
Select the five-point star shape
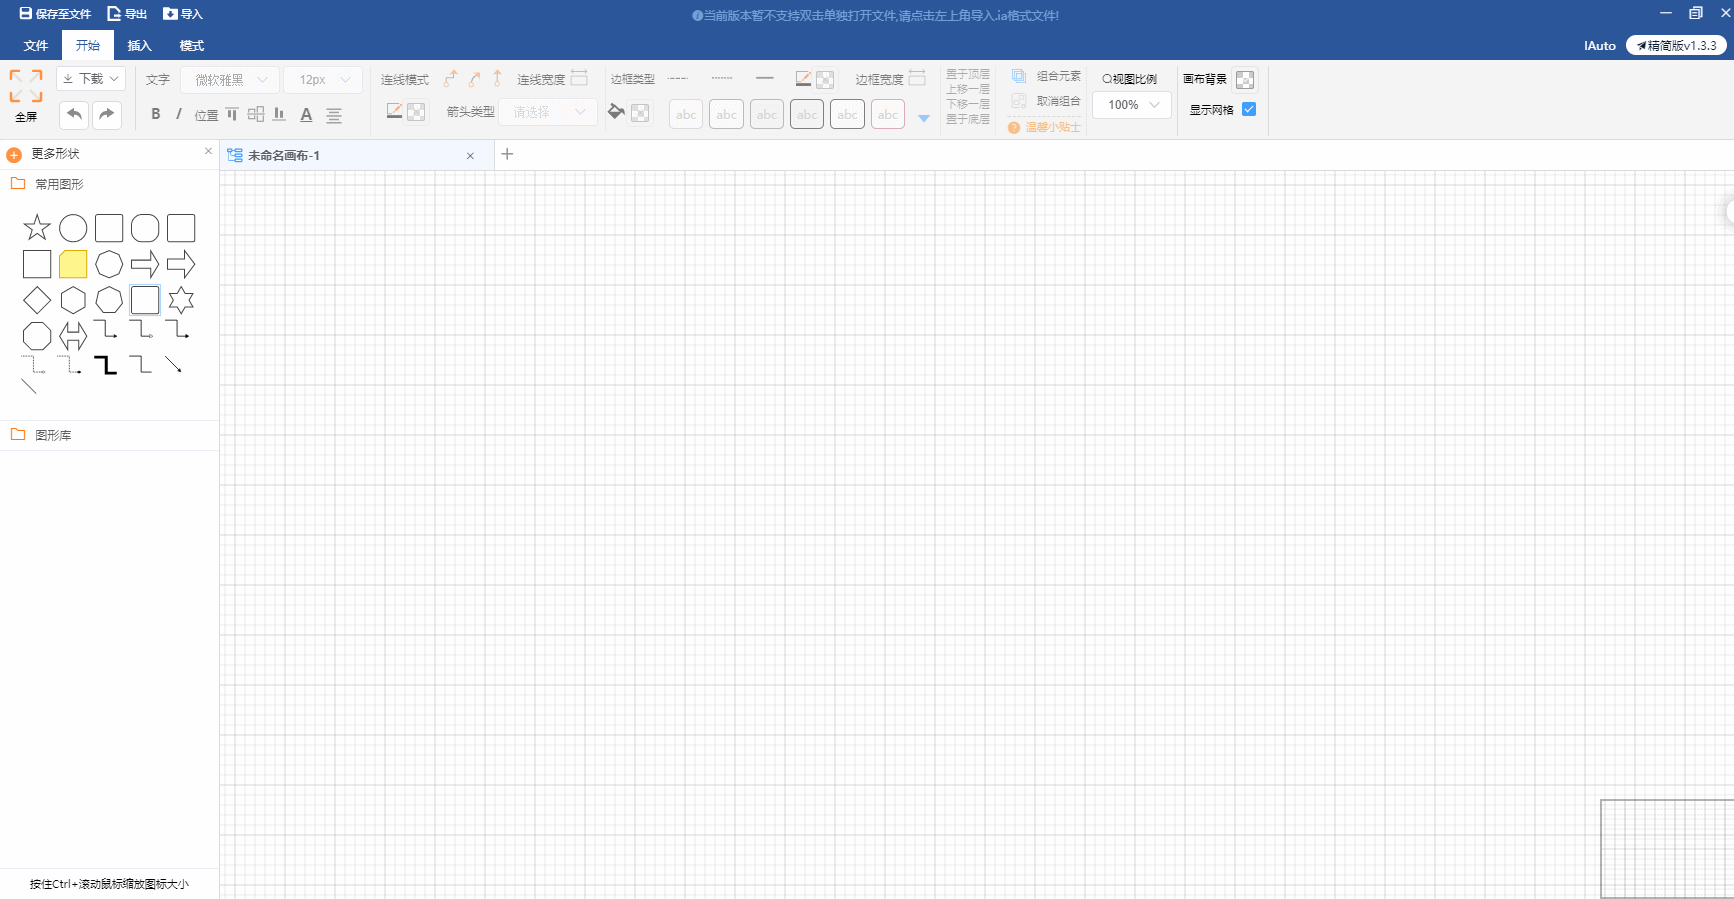point(37,228)
